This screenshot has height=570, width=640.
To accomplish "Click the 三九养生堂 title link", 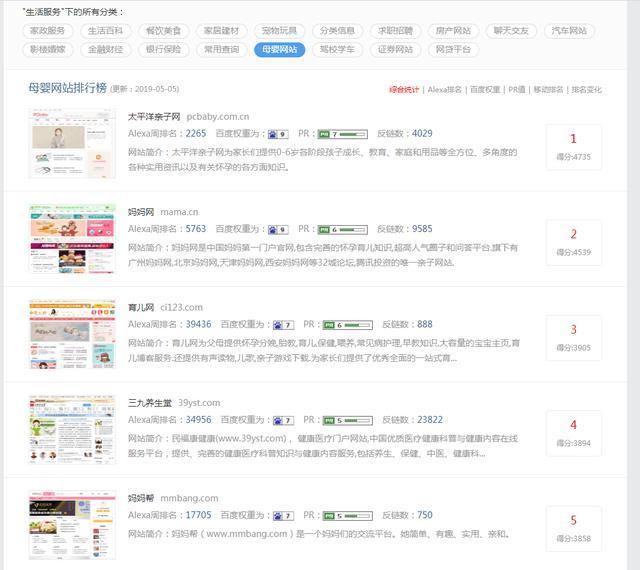I will pos(150,403).
